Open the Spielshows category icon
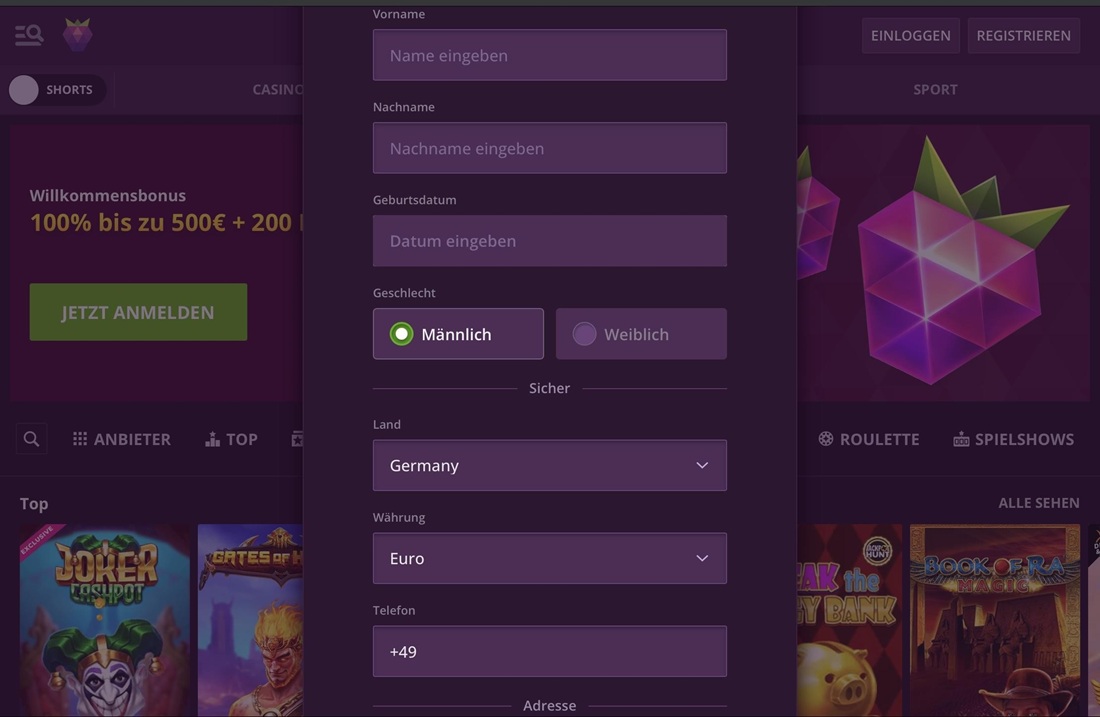The height and width of the screenshot is (717, 1100). pos(961,439)
